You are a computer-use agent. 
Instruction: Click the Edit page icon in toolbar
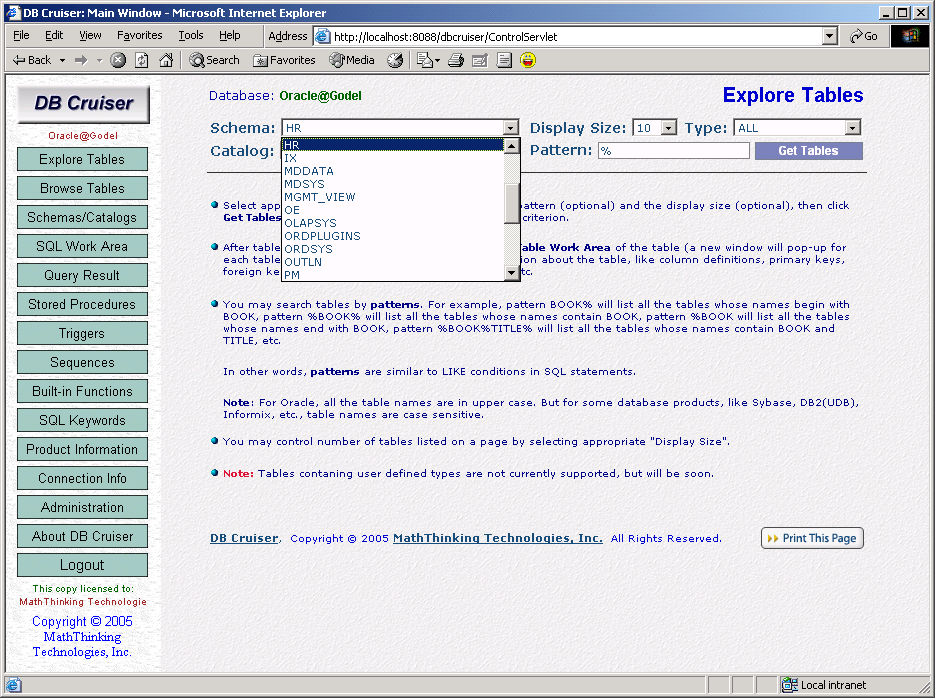point(480,60)
